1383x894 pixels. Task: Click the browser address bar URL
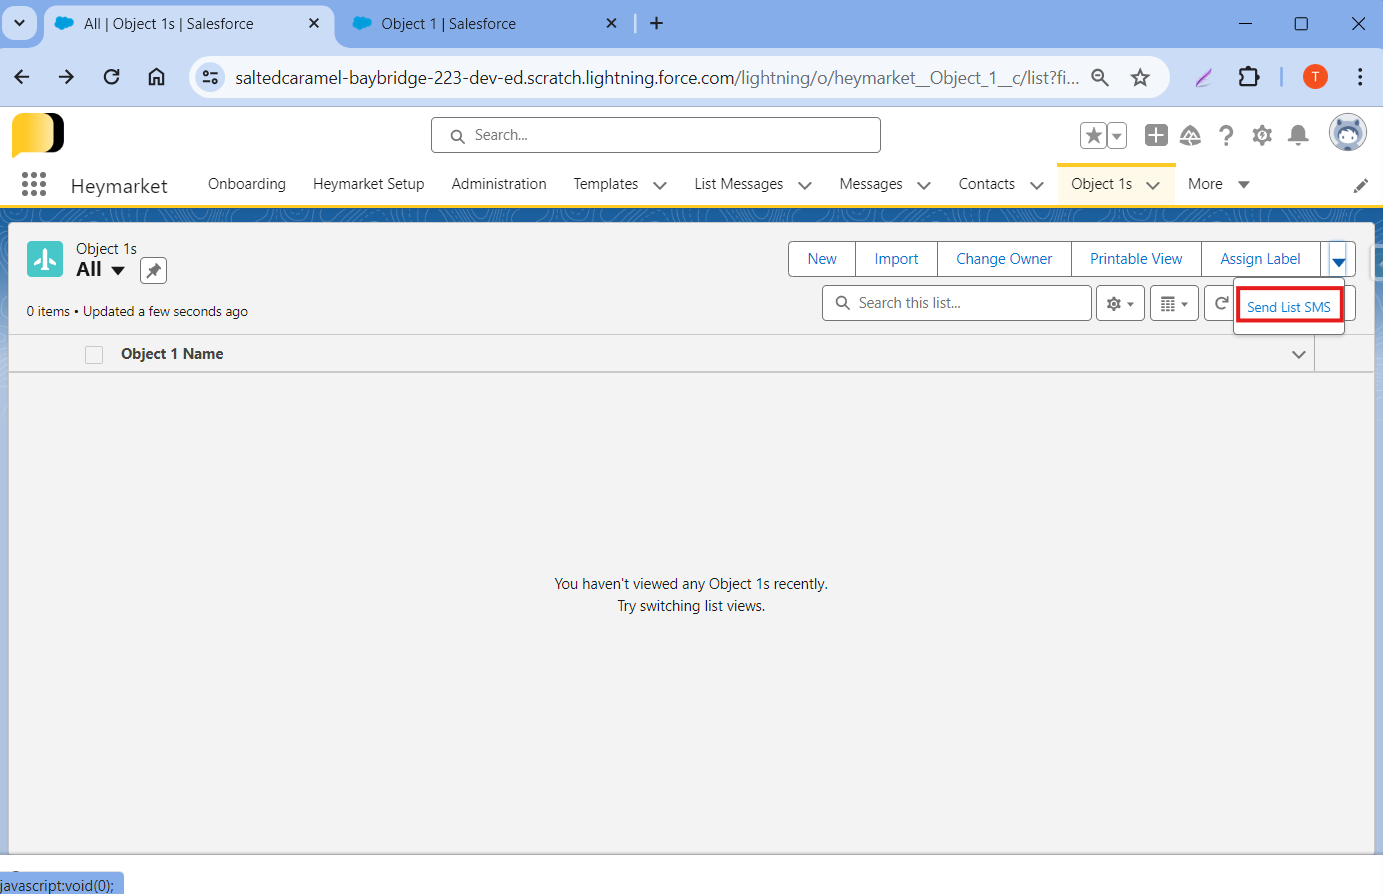point(657,77)
